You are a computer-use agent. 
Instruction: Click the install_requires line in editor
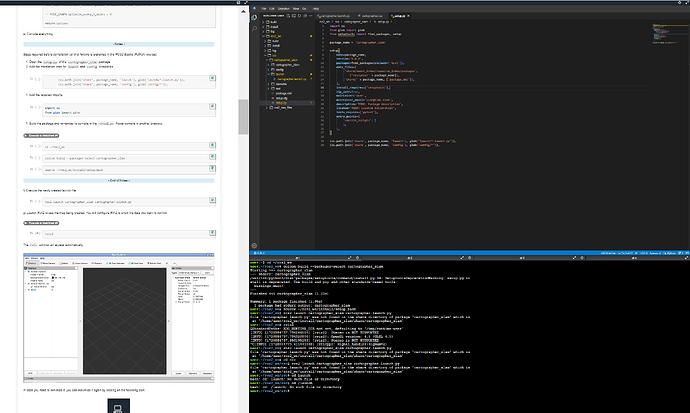tap(363, 88)
